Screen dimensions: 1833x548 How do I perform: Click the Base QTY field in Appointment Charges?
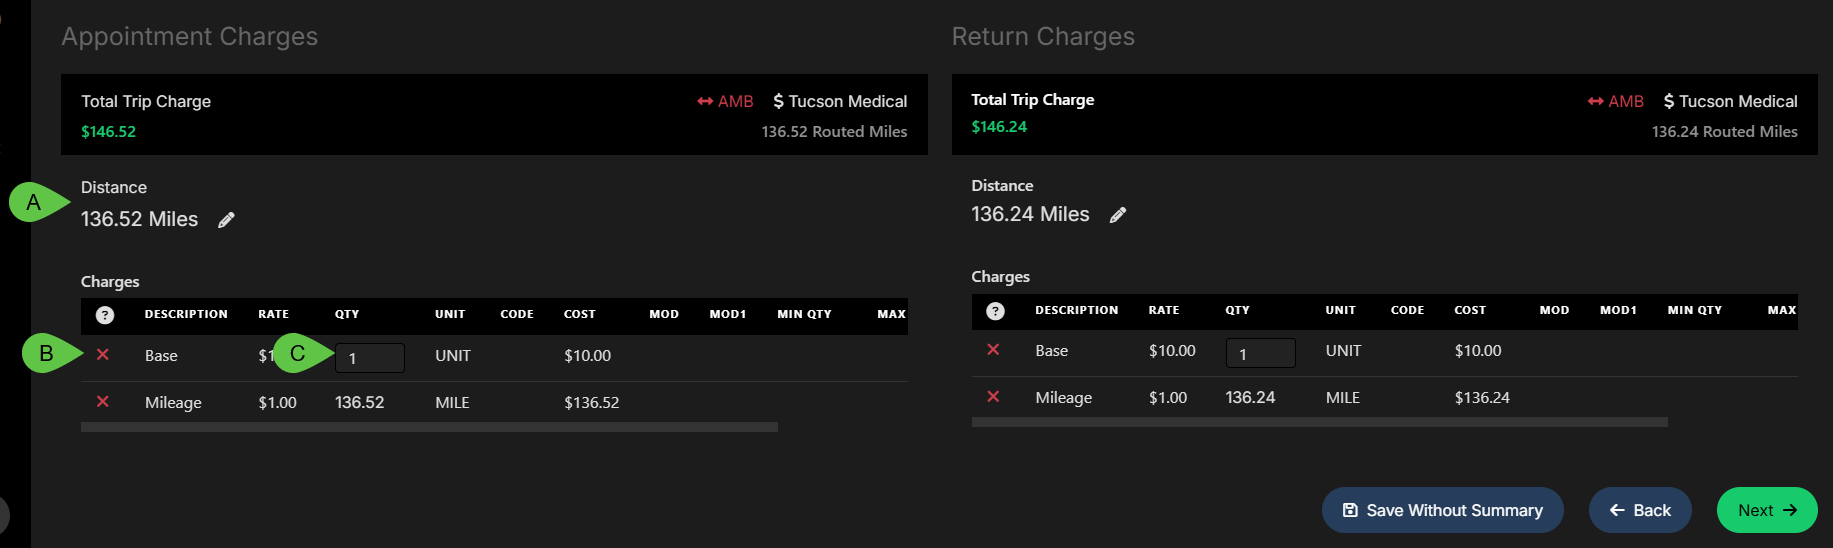coord(370,358)
